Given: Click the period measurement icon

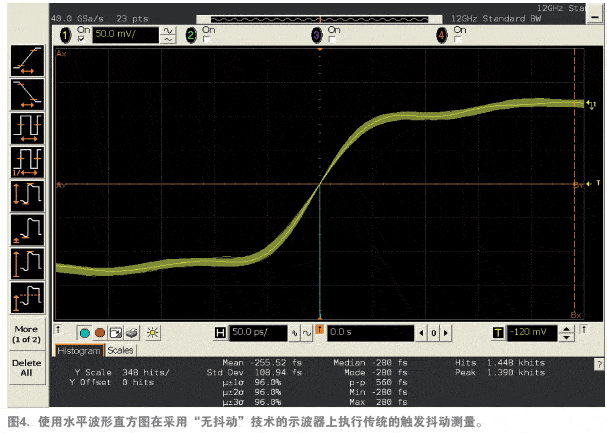Looking at the screenshot, I should (x=26, y=130).
